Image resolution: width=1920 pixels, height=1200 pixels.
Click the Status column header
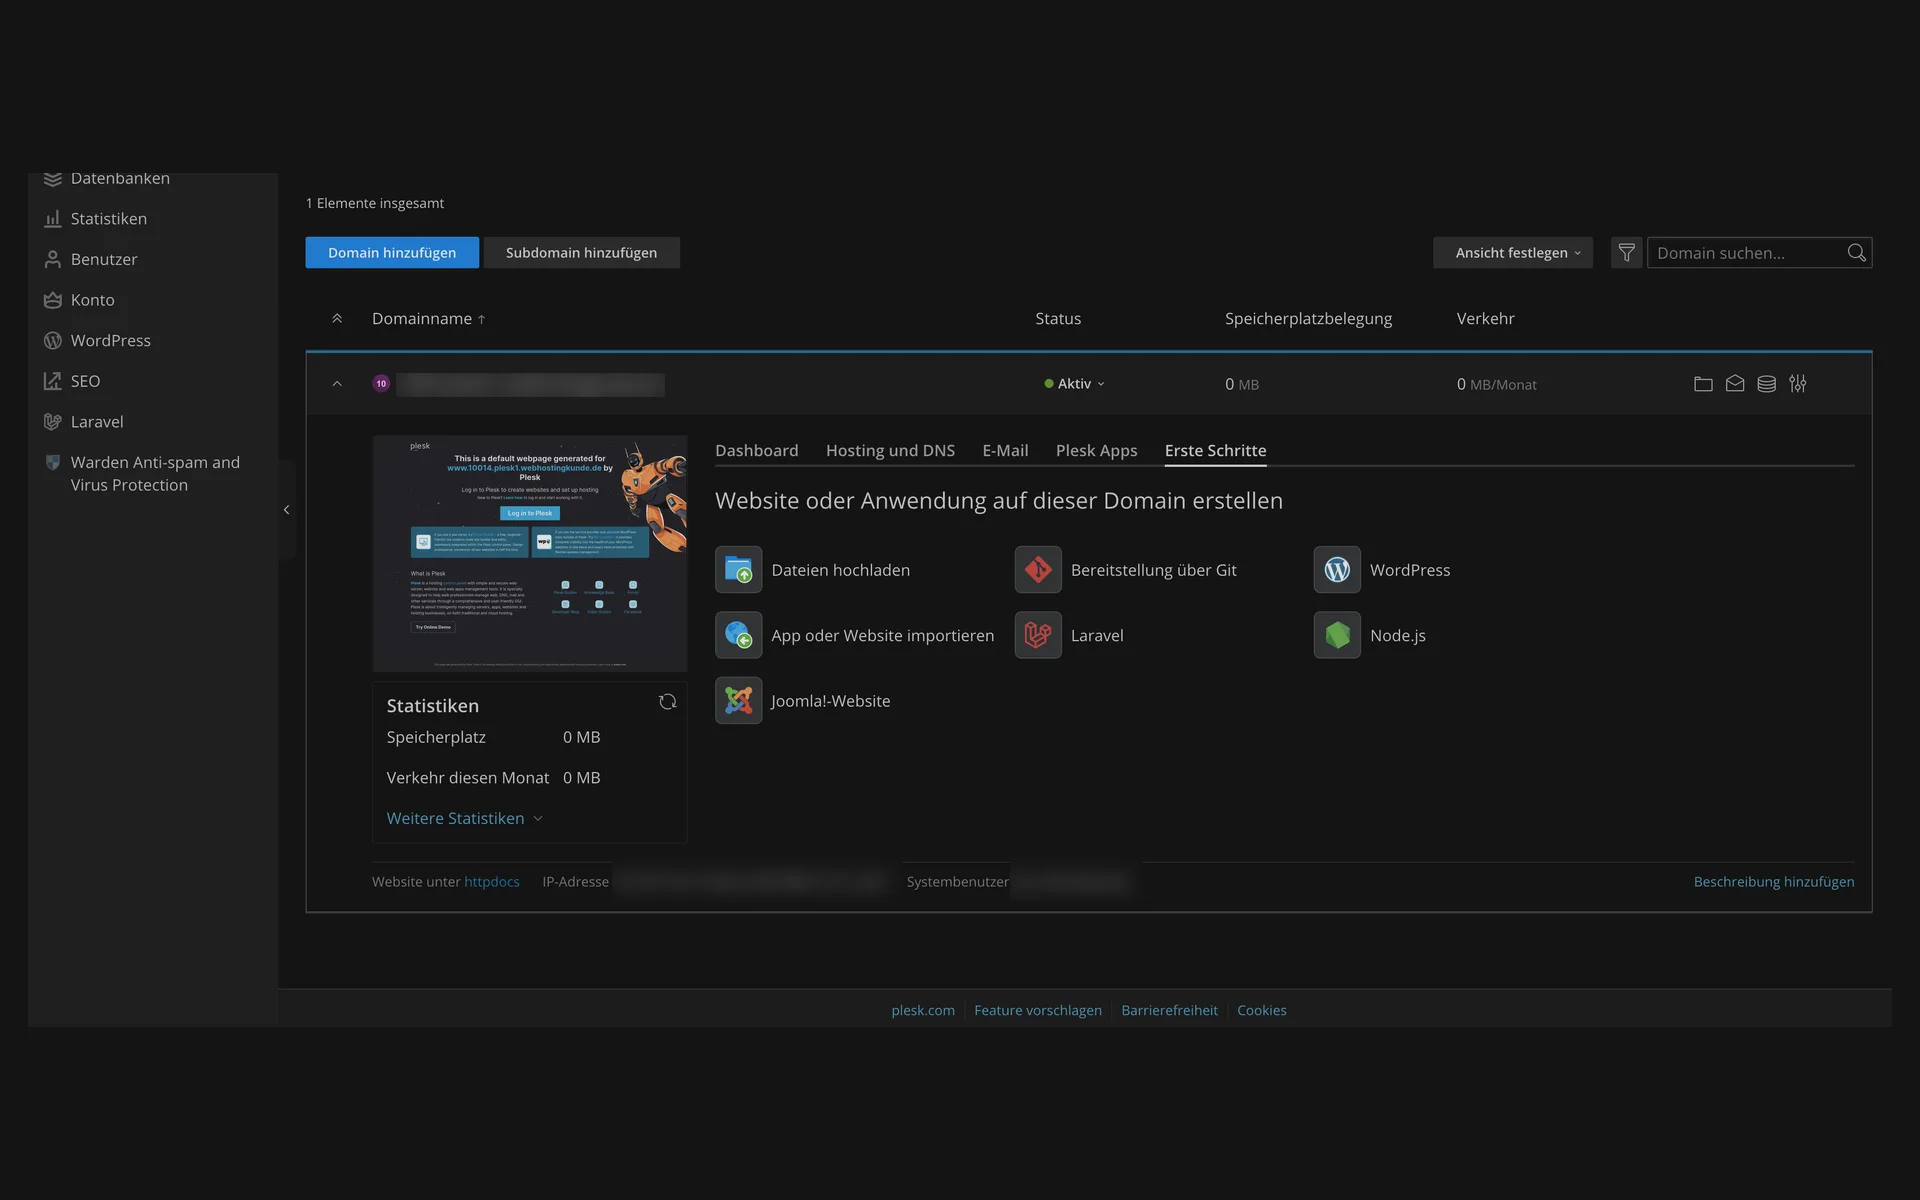(x=1058, y=319)
